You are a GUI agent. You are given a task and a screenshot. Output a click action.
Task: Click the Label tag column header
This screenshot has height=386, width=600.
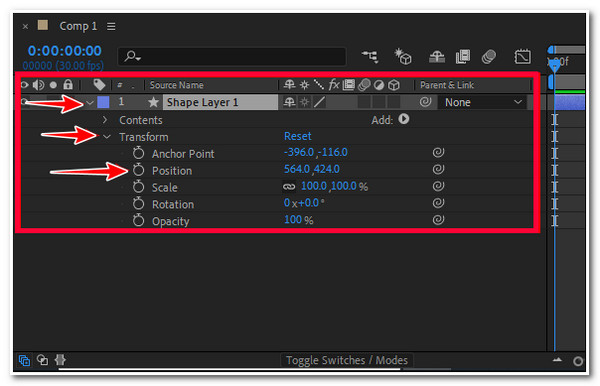(x=99, y=85)
